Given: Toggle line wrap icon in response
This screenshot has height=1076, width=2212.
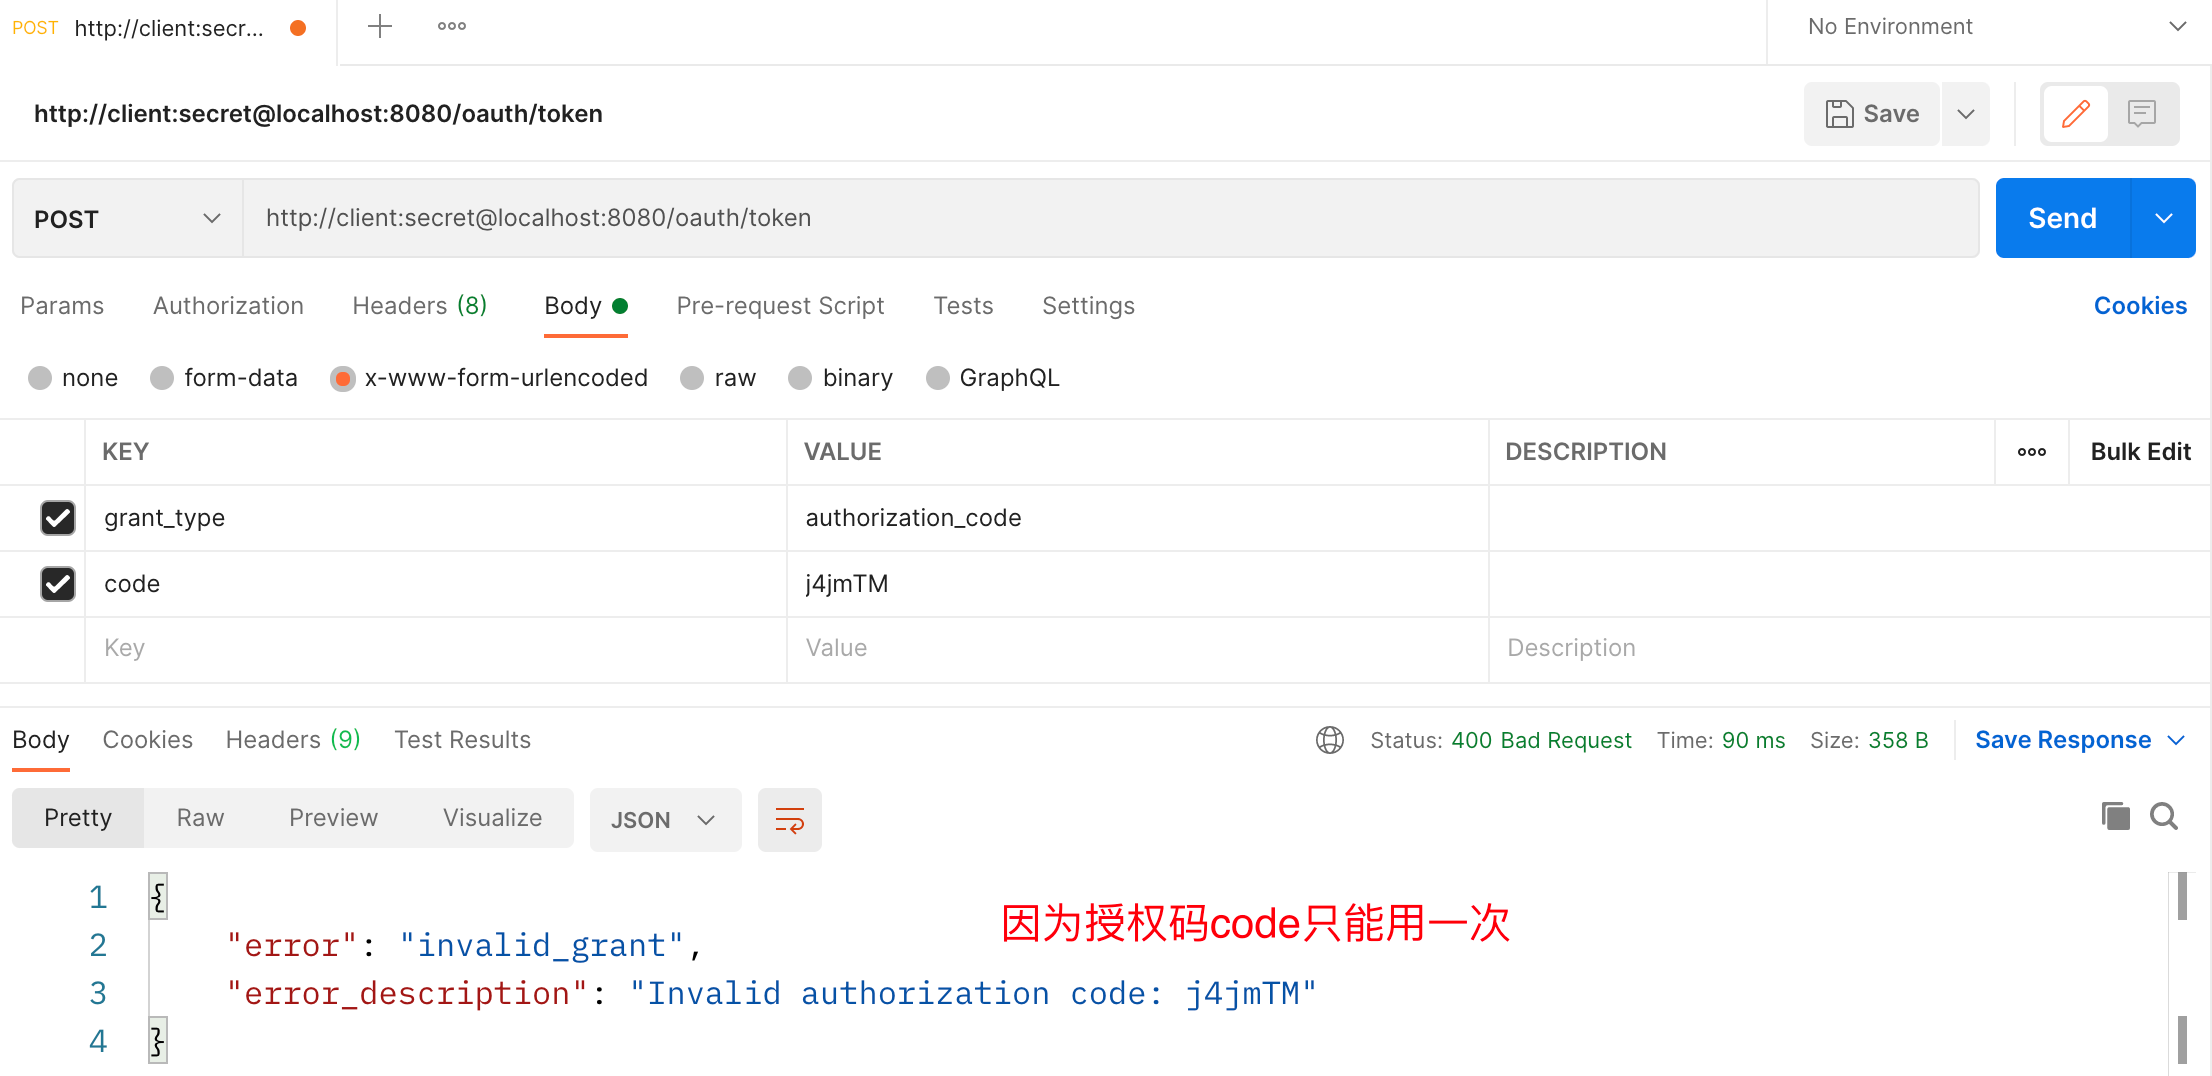Looking at the screenshot, I should [789, 820].
